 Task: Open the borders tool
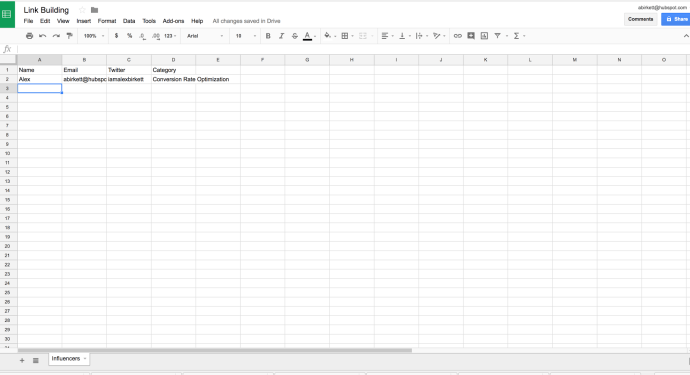(x=345, y=36)
